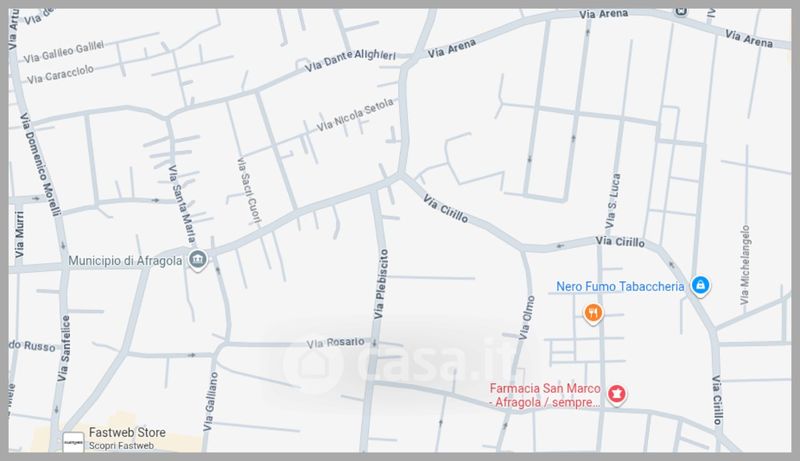
Task: Select the Farmacia San Marco - Afragola label
Action: [545, 395]
